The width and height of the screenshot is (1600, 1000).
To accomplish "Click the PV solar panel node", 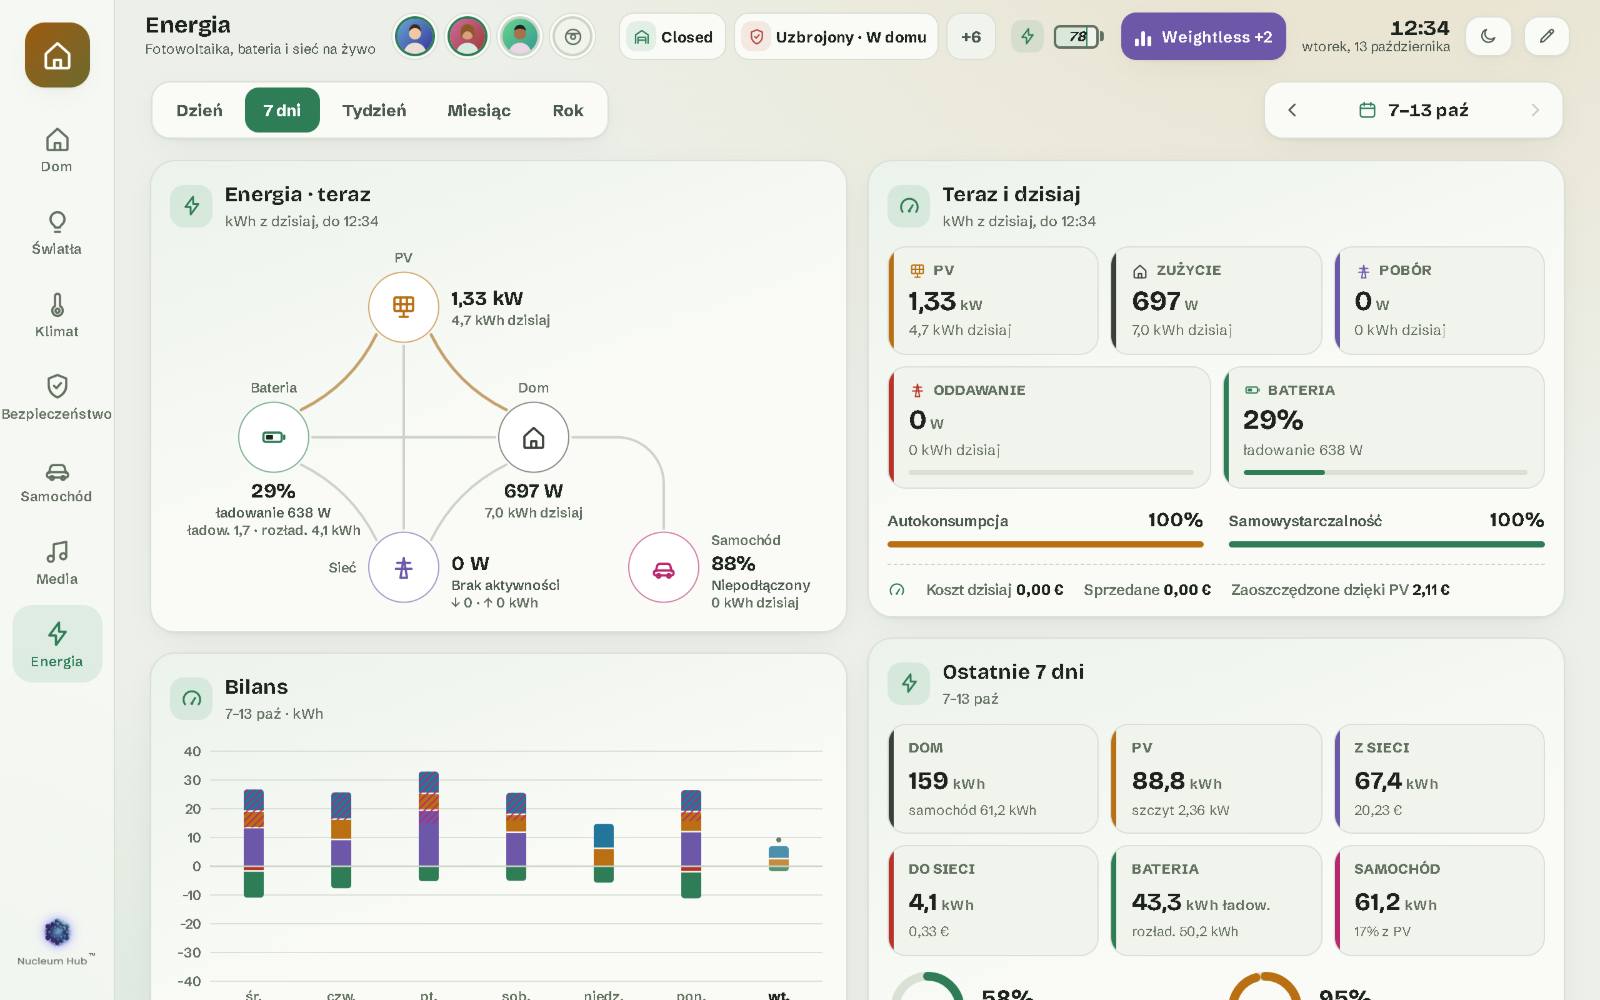I will point(403,306).
